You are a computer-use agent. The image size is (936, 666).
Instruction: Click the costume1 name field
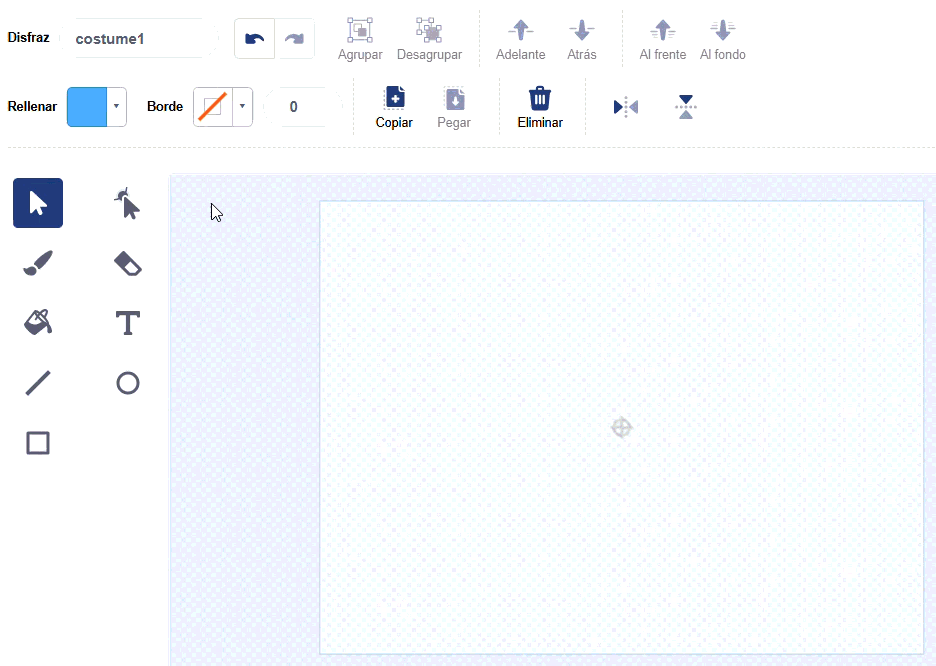point(139,39)
